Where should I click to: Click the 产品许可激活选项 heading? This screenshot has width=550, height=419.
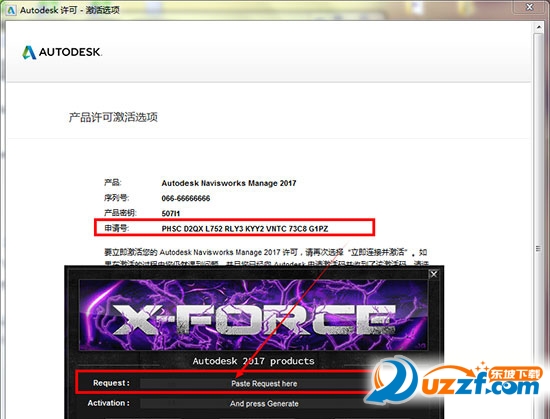(113, 117)
